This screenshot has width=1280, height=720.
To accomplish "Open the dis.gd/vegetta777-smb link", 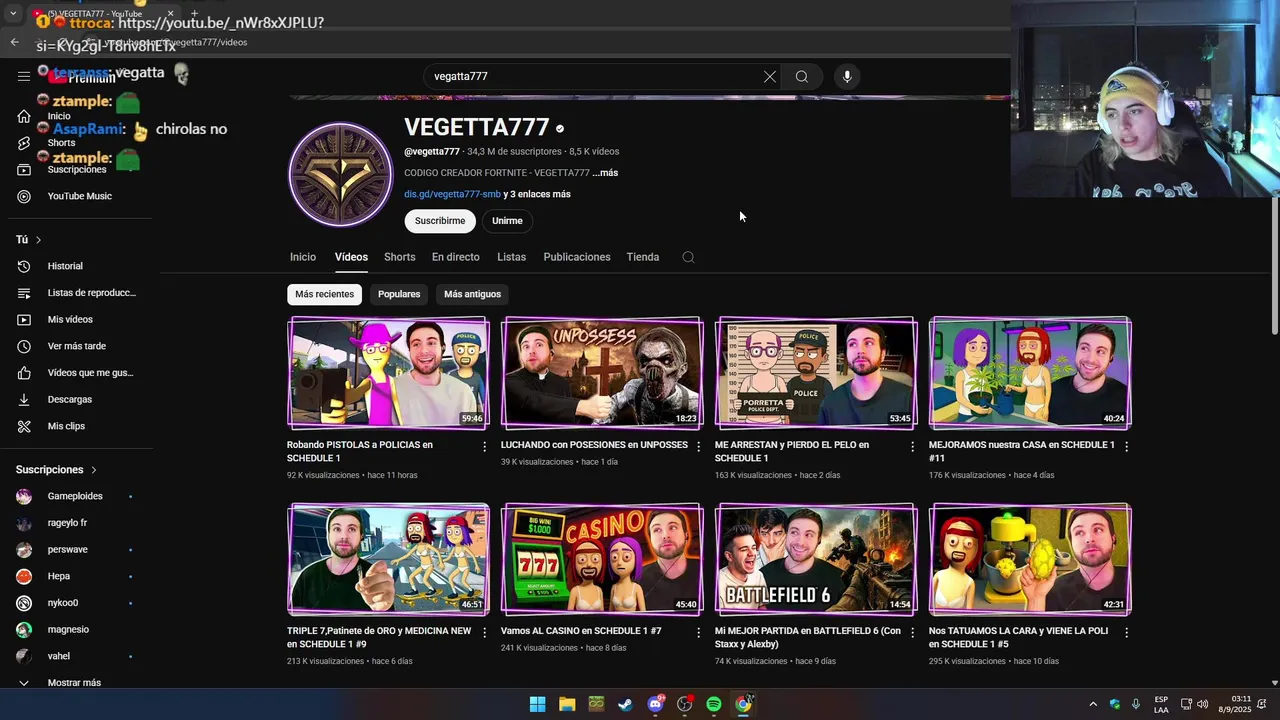I will [452, 194].
